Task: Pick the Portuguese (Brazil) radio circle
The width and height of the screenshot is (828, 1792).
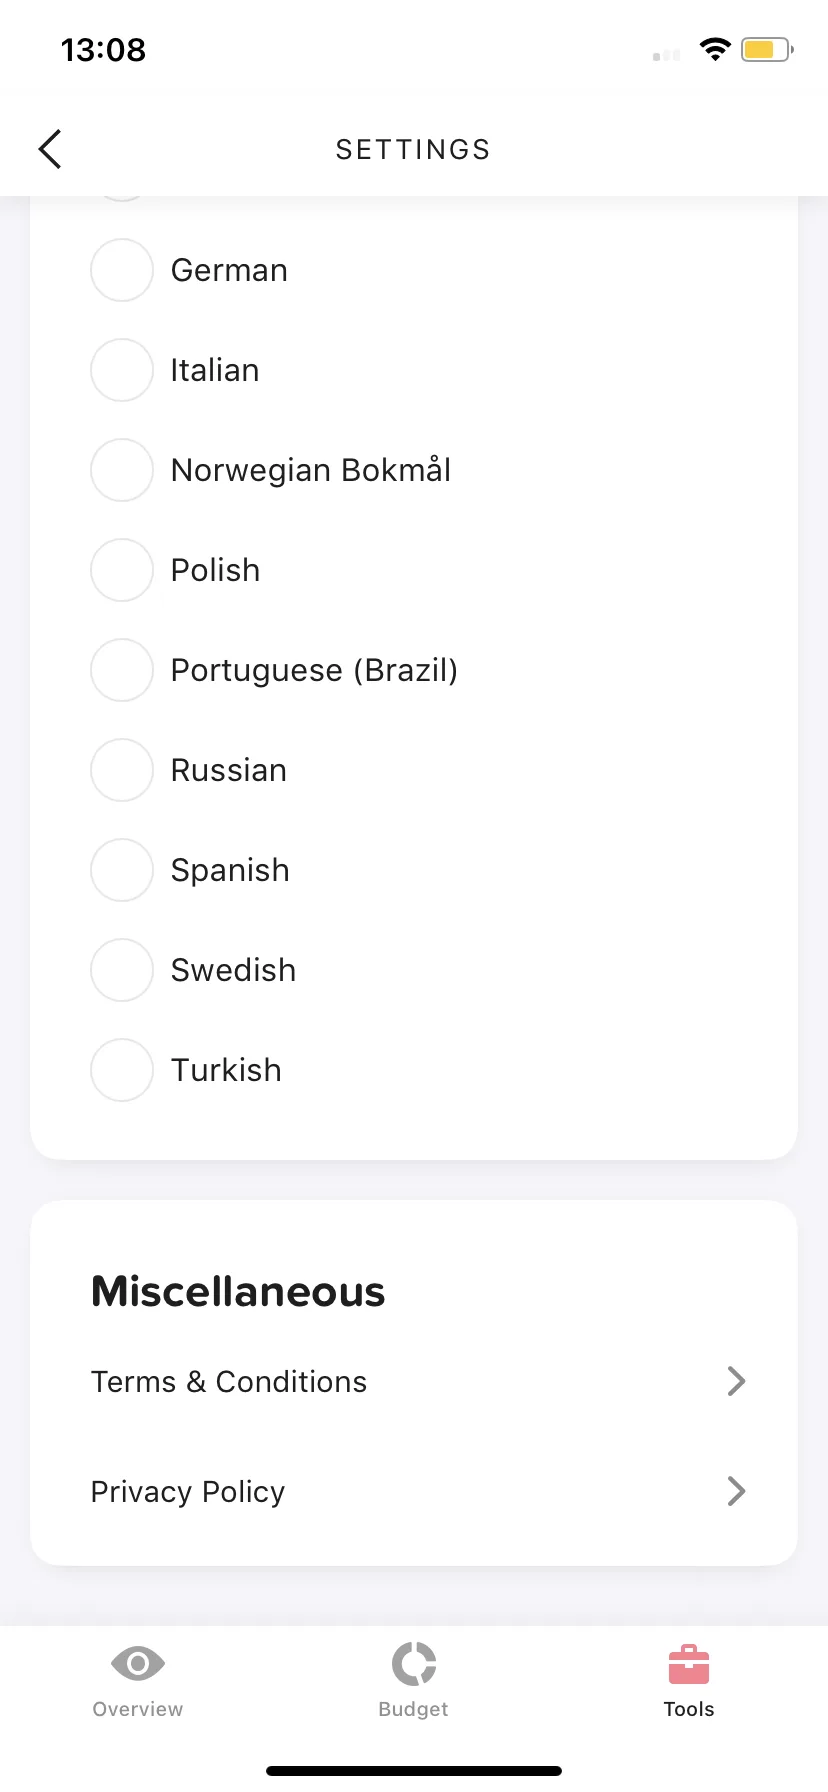Action: [x=122, y=670]
